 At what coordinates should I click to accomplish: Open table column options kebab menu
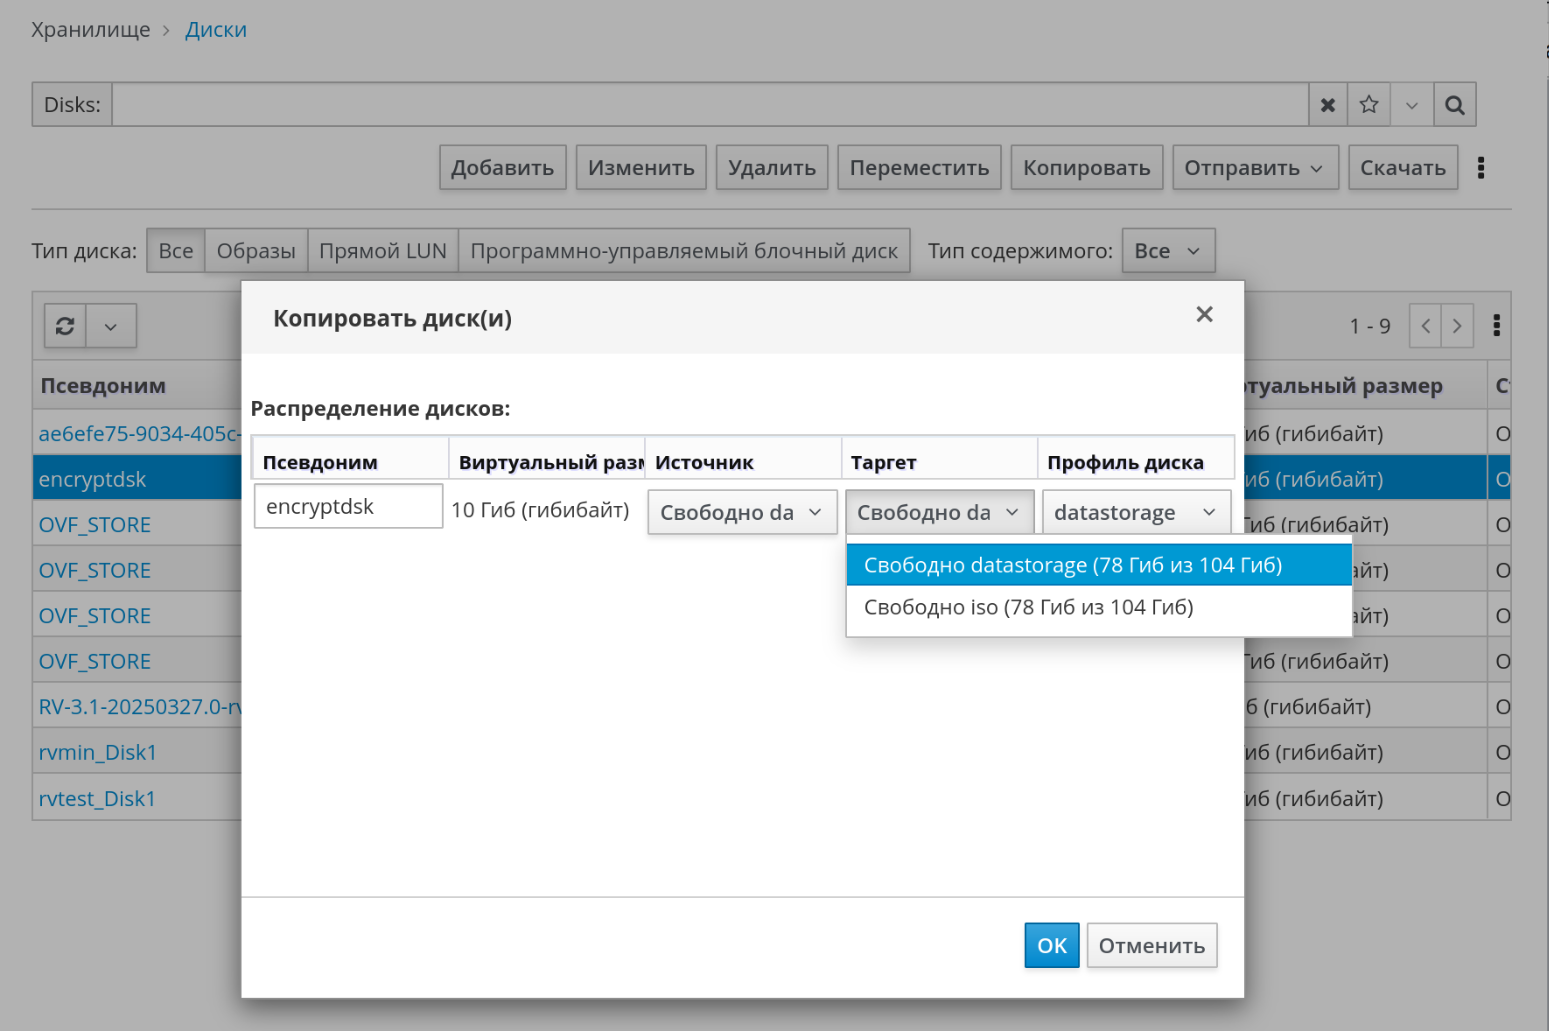pyautogui.click(x=1496, y=326)
